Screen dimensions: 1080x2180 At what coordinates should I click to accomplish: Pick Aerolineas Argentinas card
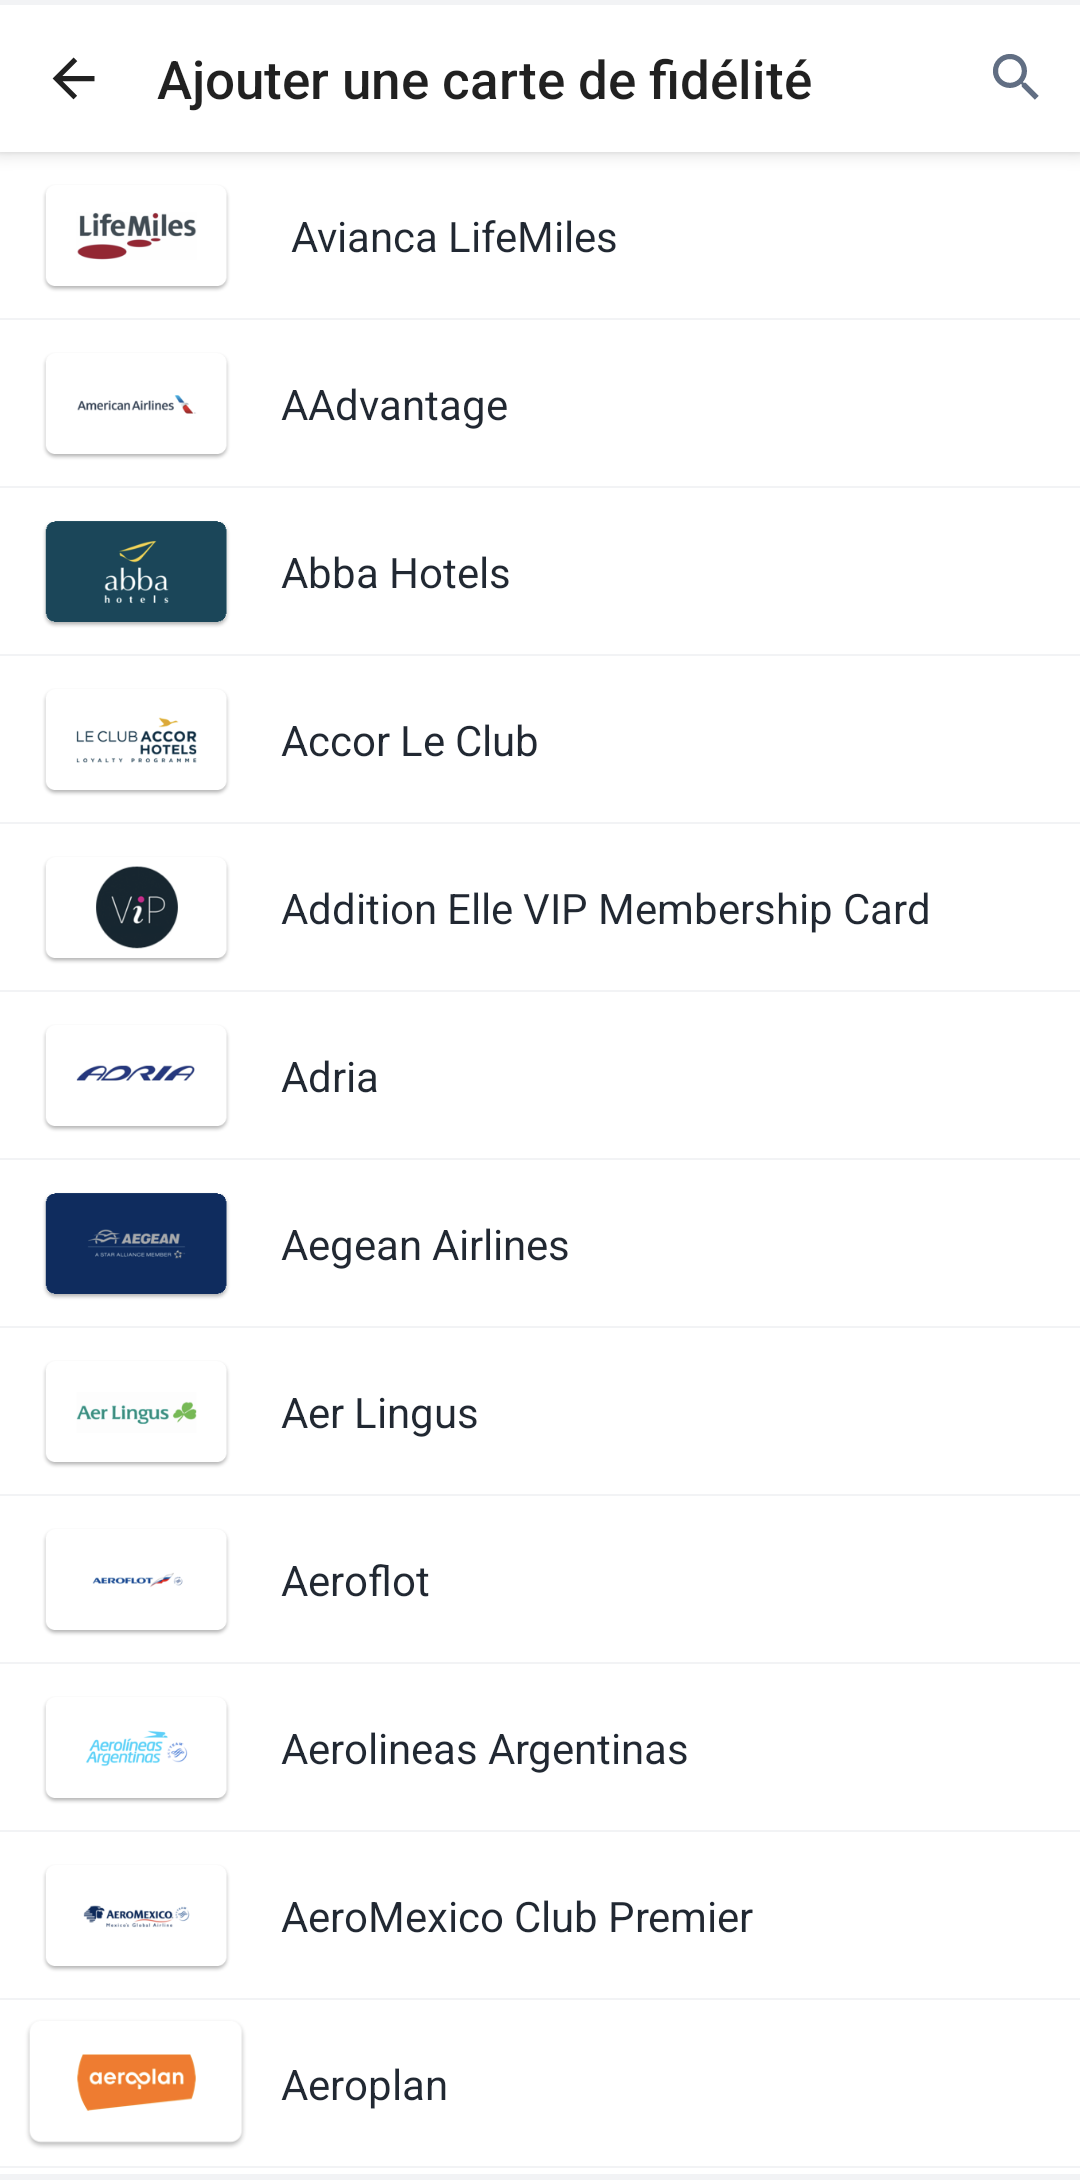[x=540, y=1749]
